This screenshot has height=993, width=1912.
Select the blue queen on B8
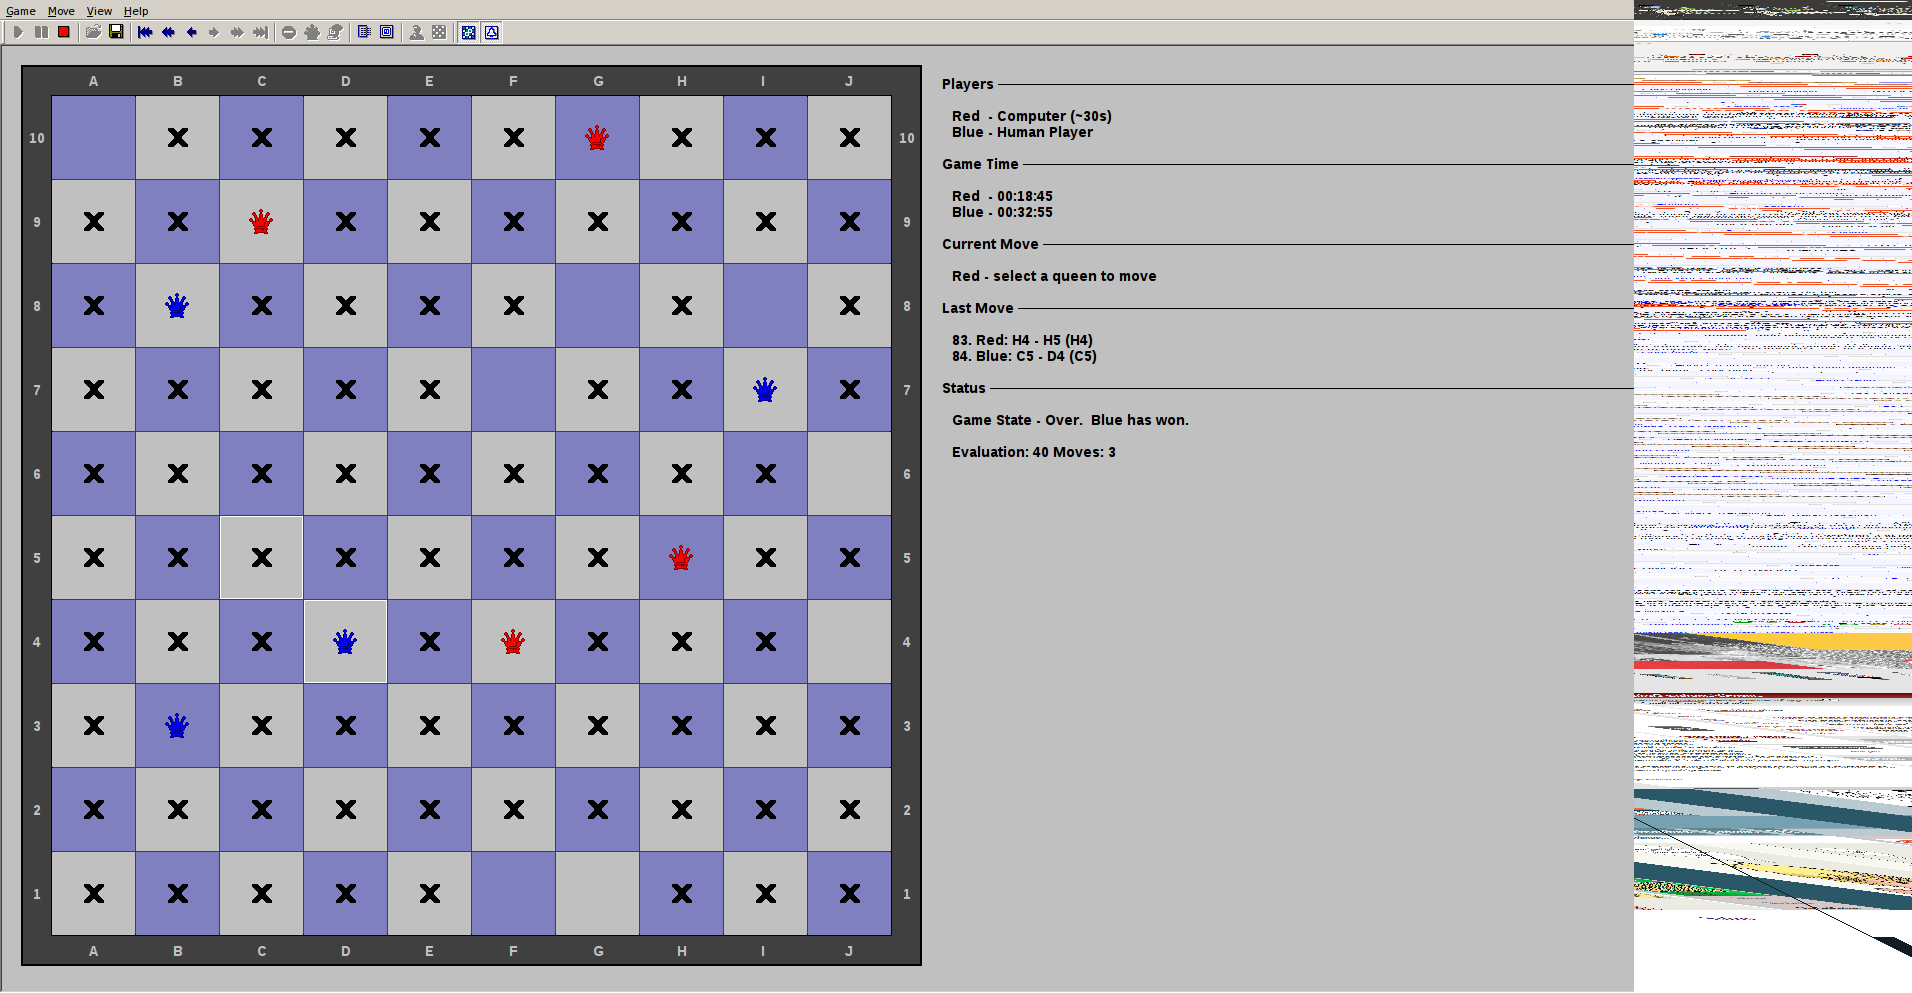[x=177, y=306]
